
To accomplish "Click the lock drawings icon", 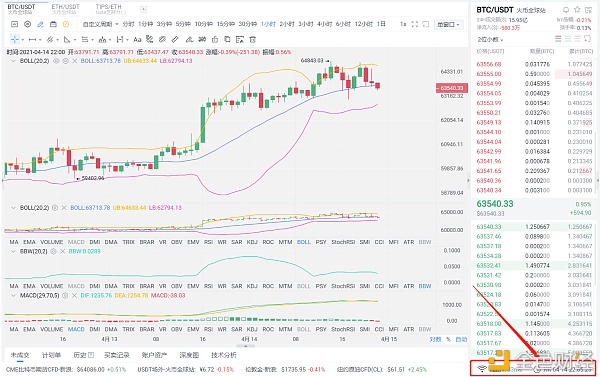I will pos(215,39).
